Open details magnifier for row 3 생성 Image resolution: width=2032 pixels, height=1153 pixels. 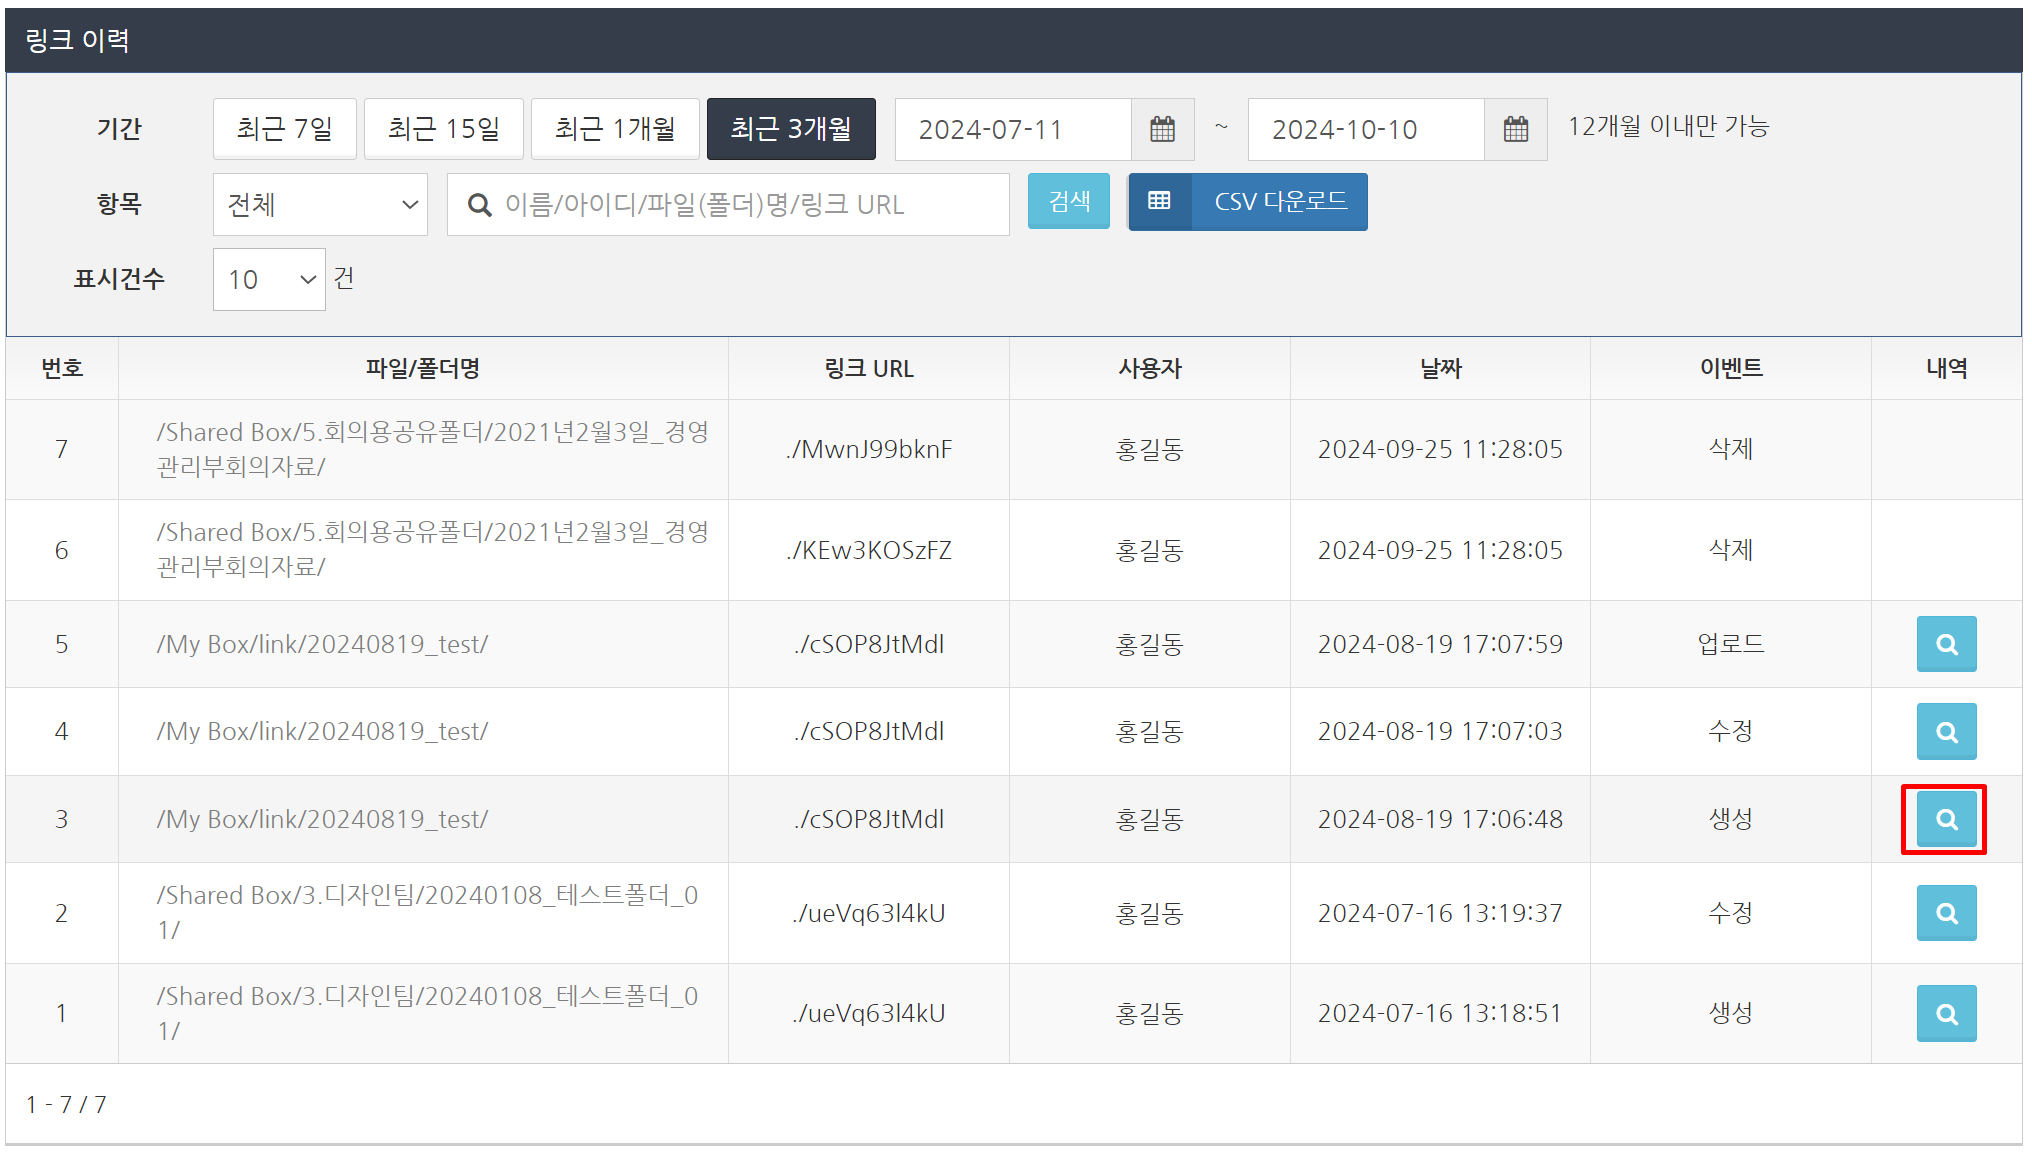pyautogui.click(x=1945, y=819)
